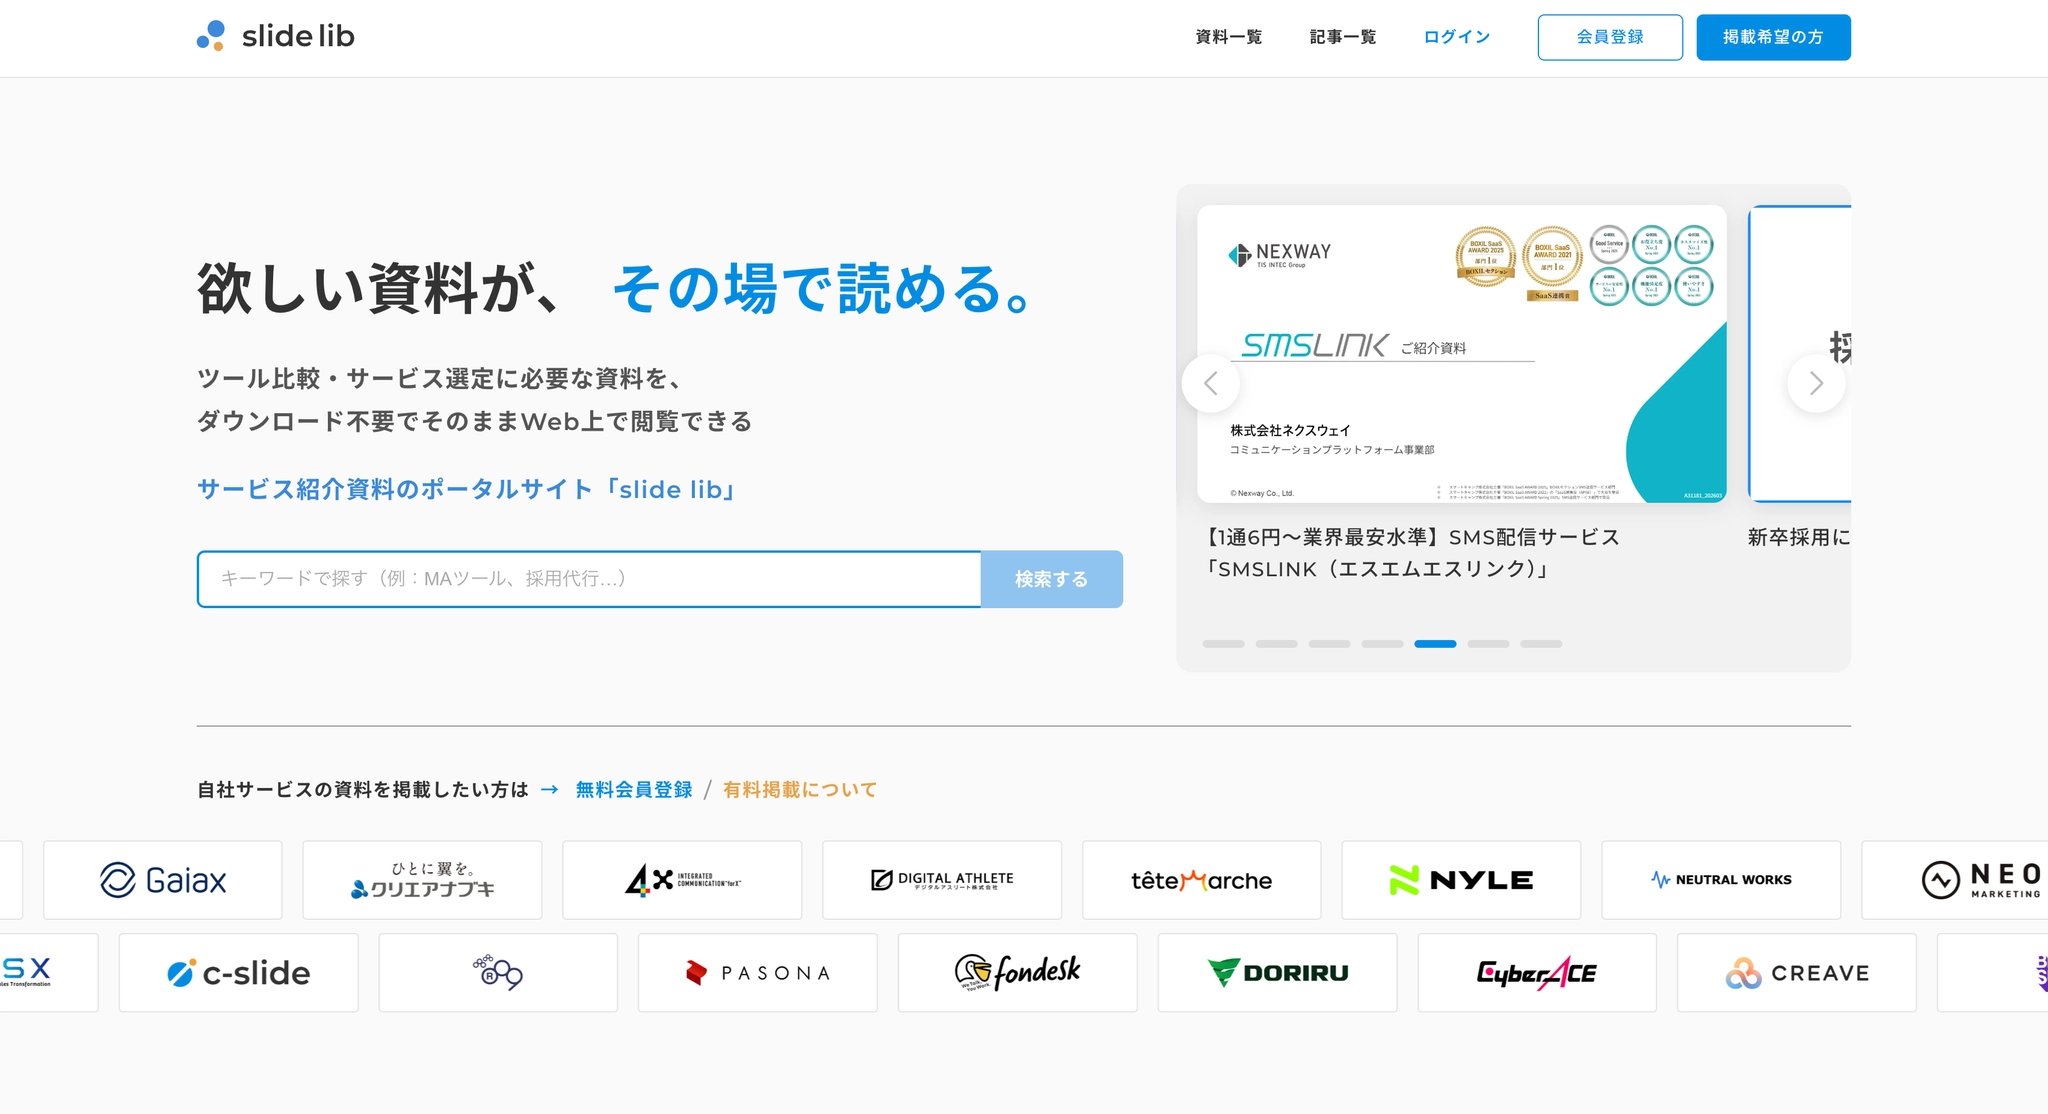
Task: Click the ログイン link
Action: point(1456,37)
